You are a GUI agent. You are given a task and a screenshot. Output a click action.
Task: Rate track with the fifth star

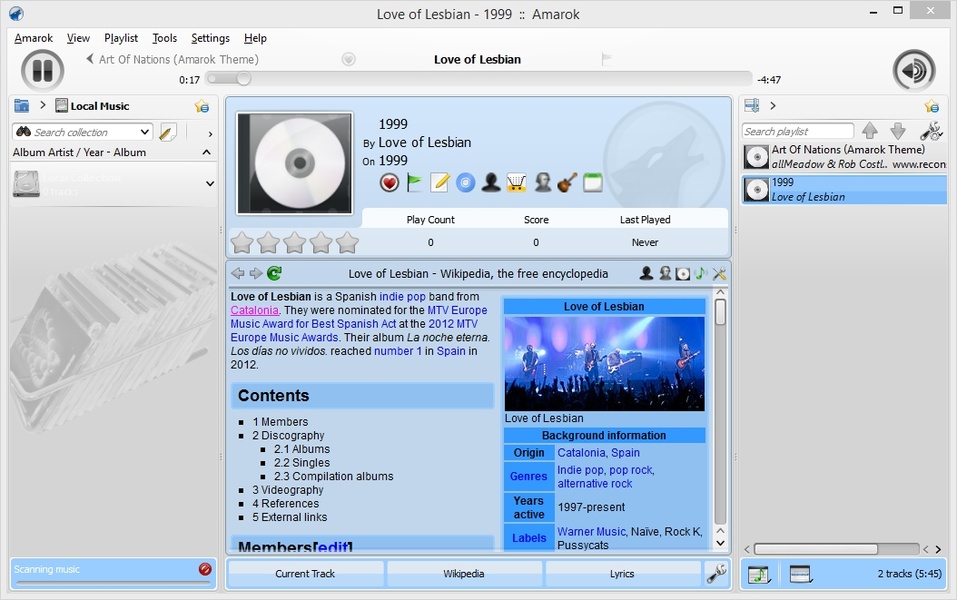click(347, 242)
